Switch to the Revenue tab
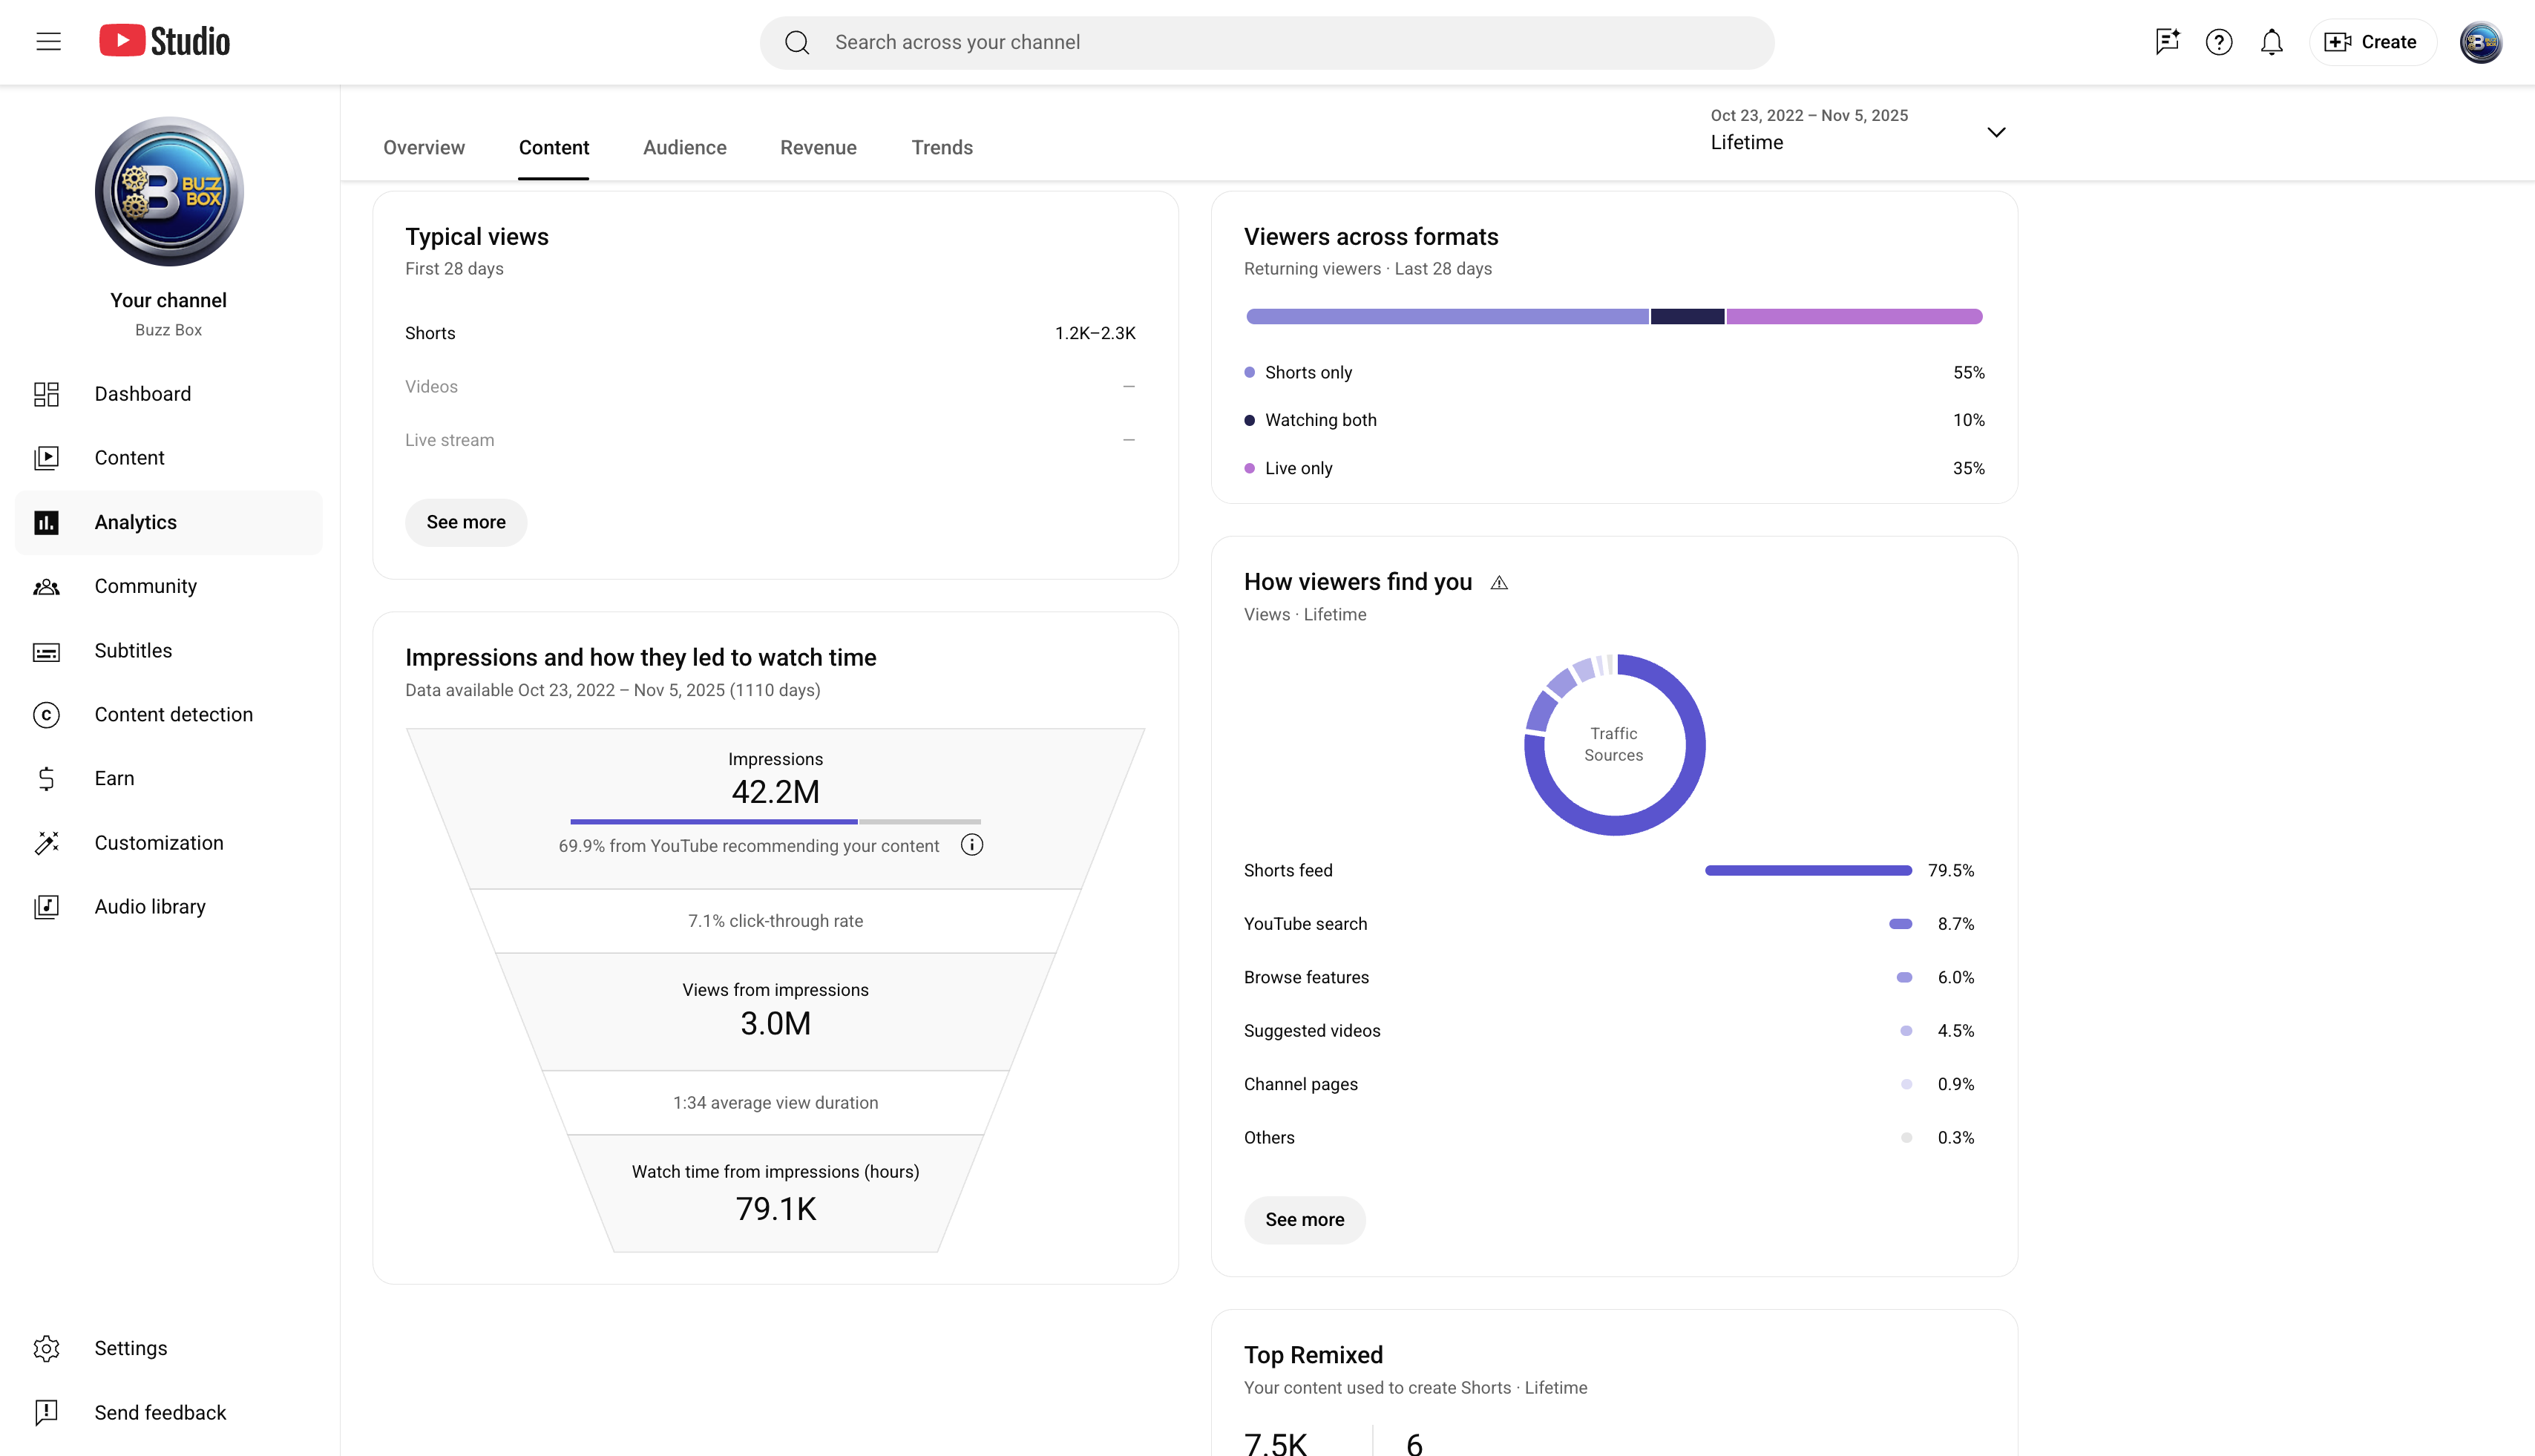This screenshot has height=1456, width=2535. [818, 147]
